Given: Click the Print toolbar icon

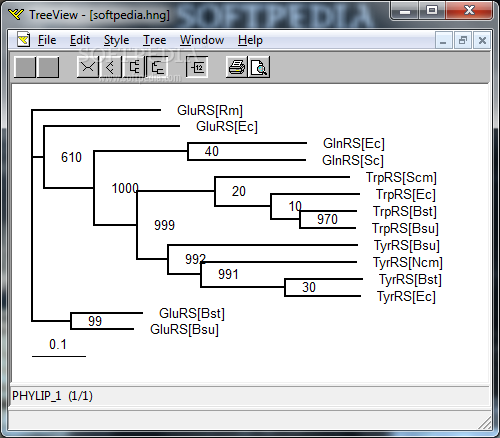Looking at the screenshot, I should point(237,67).
